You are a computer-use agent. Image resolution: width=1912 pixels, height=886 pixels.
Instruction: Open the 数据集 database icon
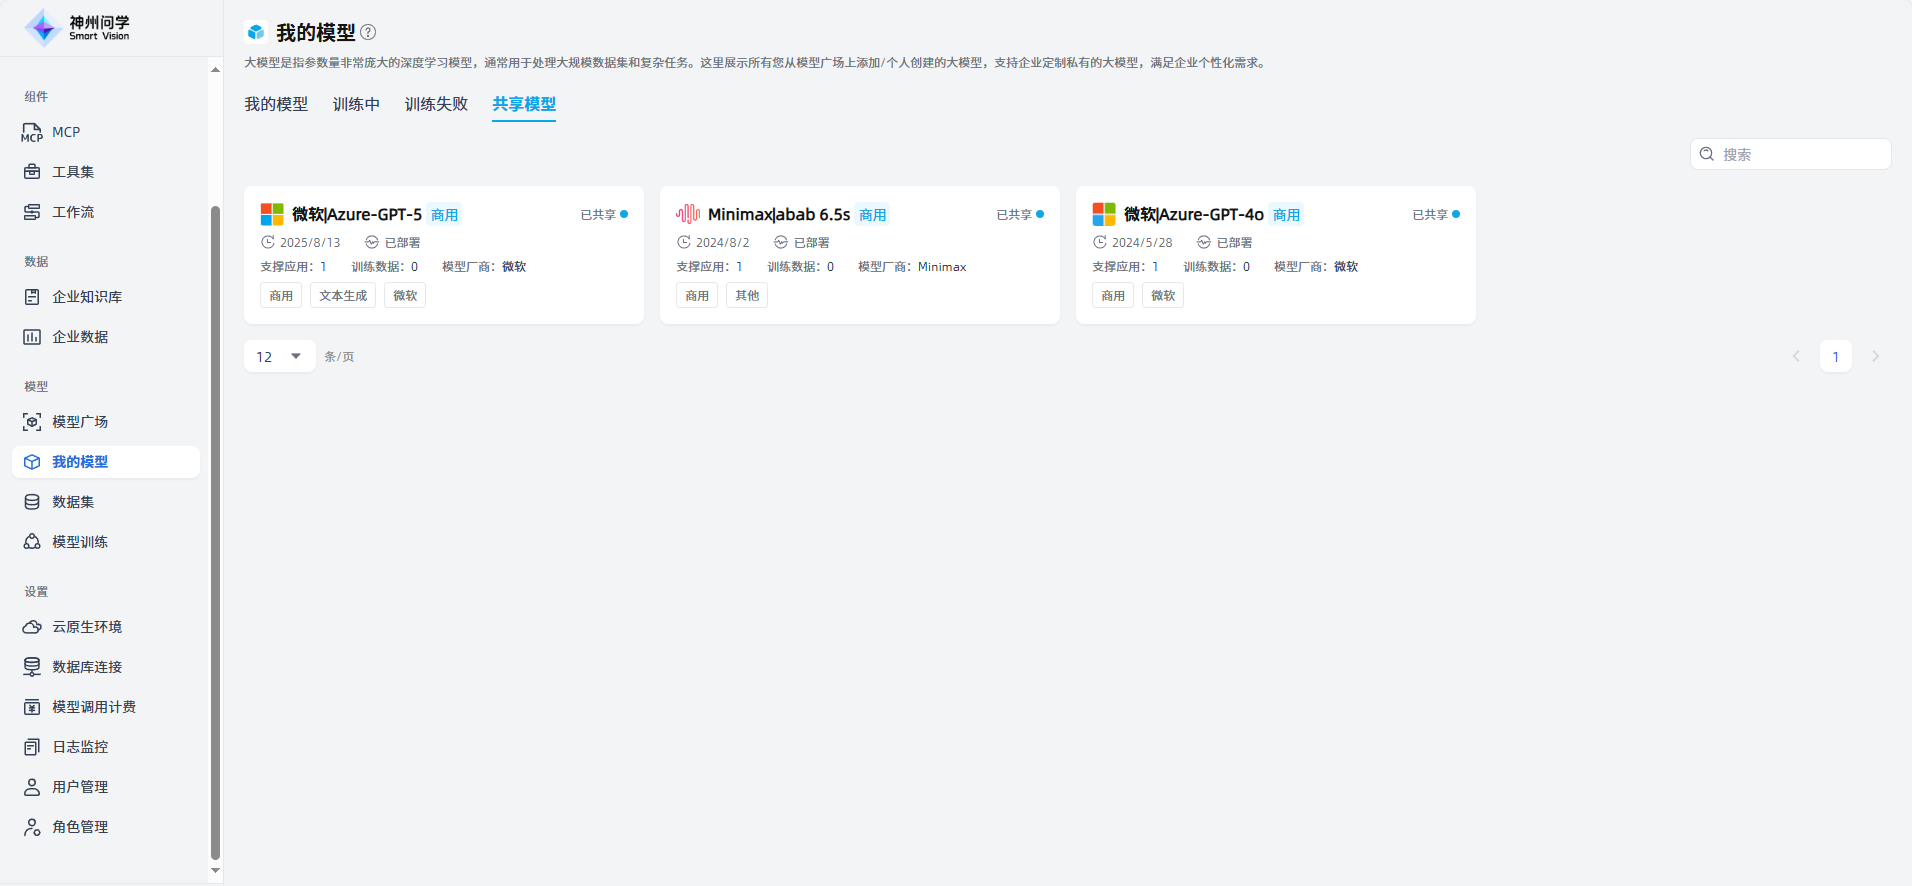32,502
